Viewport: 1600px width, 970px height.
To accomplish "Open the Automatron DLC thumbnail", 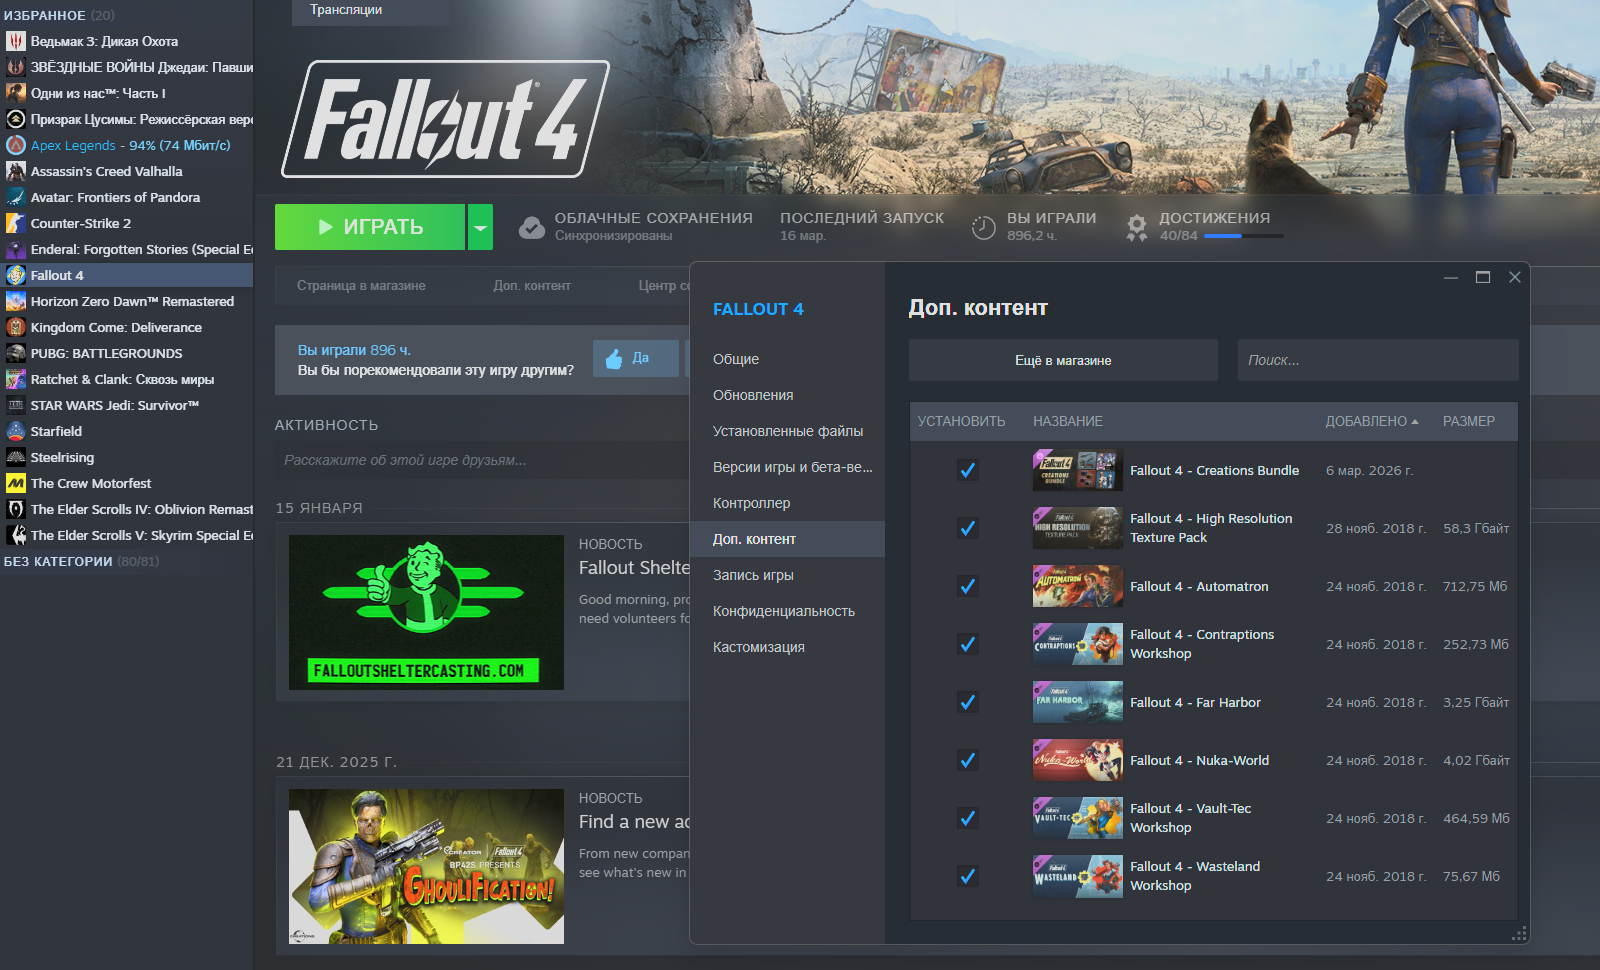I will pos(1078,586).
